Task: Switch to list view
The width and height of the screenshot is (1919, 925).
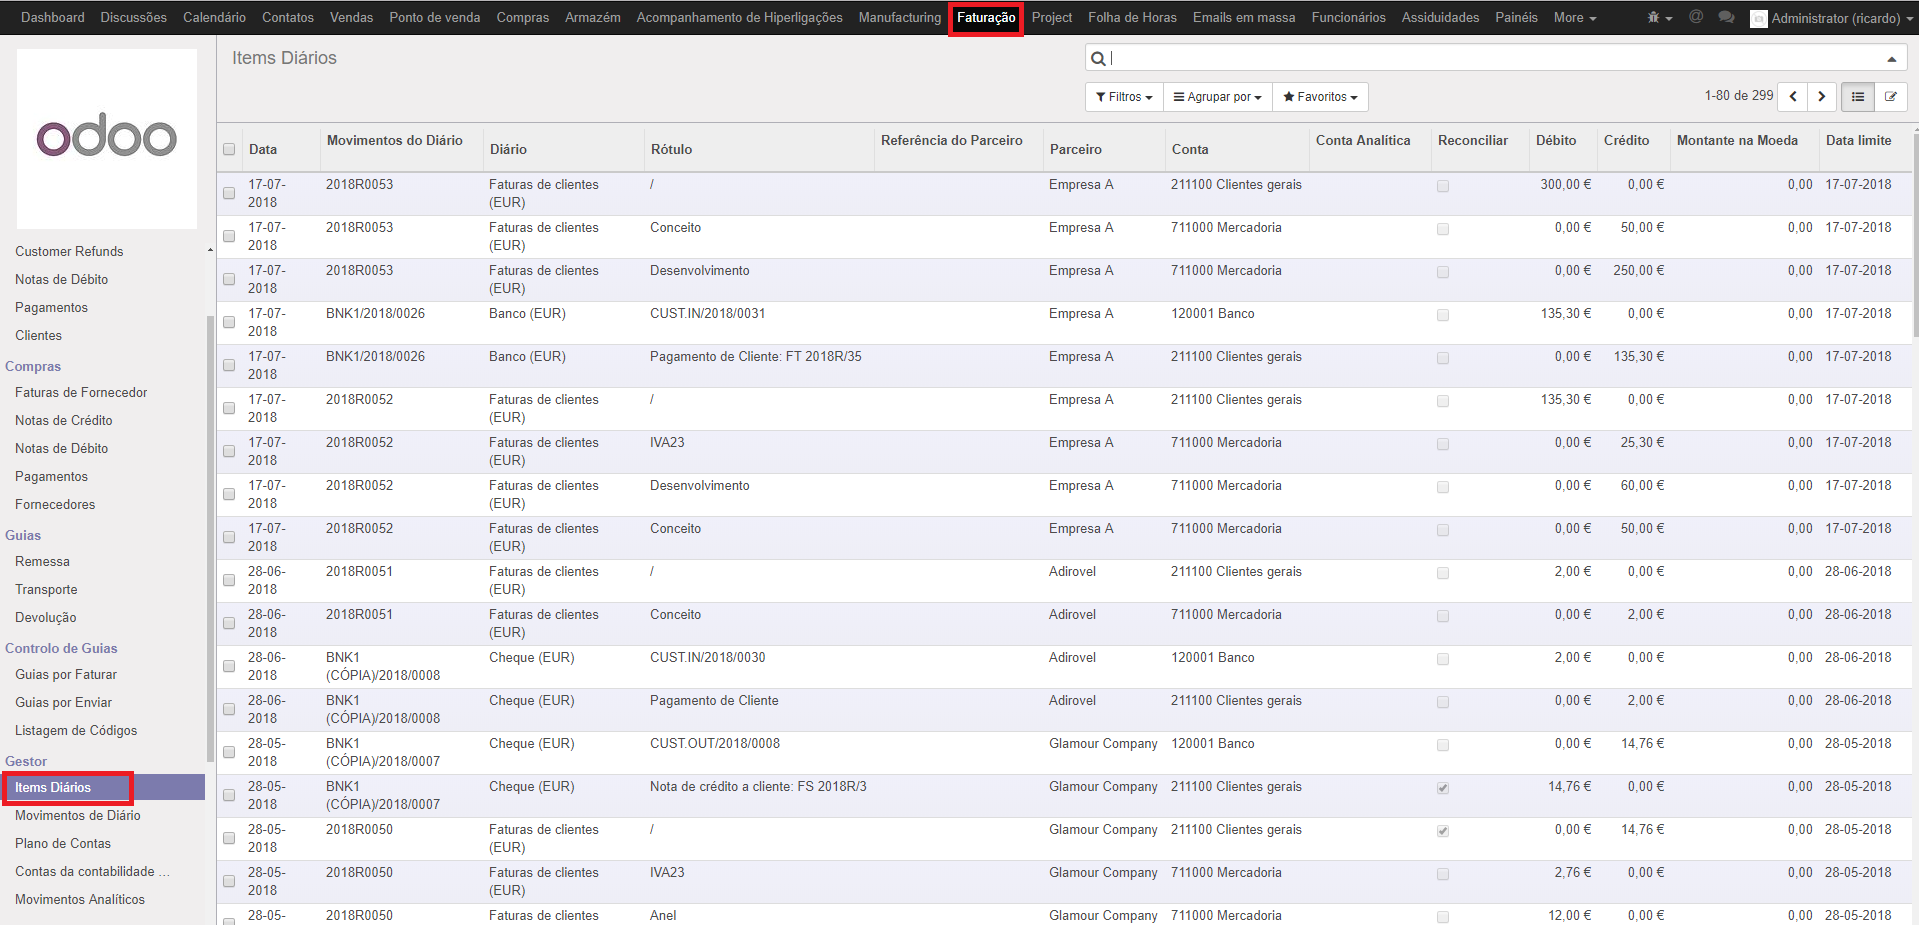Action: pyautogui.click(x=1858, y=97)
